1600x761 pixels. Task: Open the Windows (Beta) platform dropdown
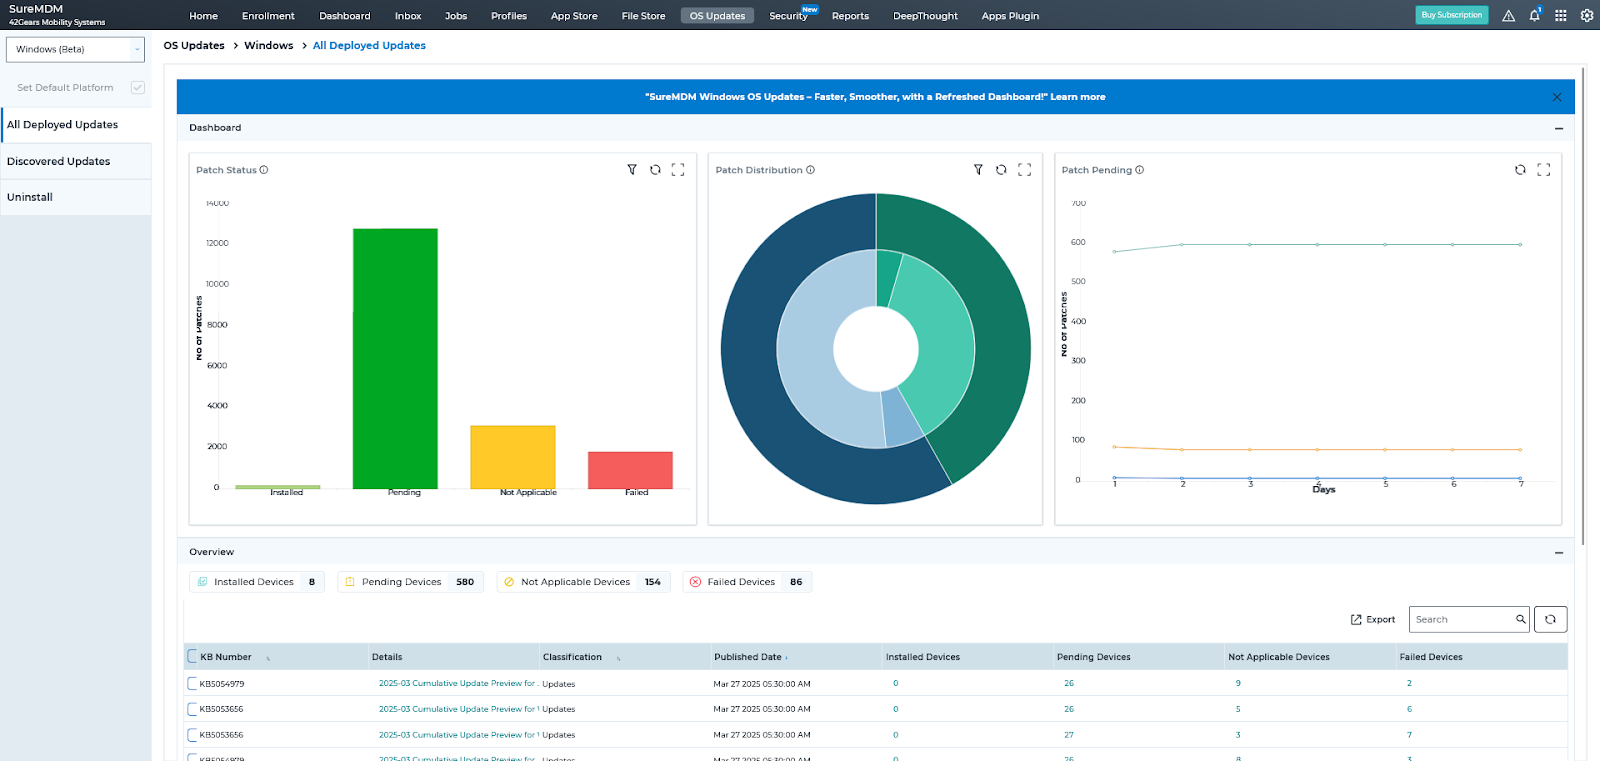pos(75,49)
